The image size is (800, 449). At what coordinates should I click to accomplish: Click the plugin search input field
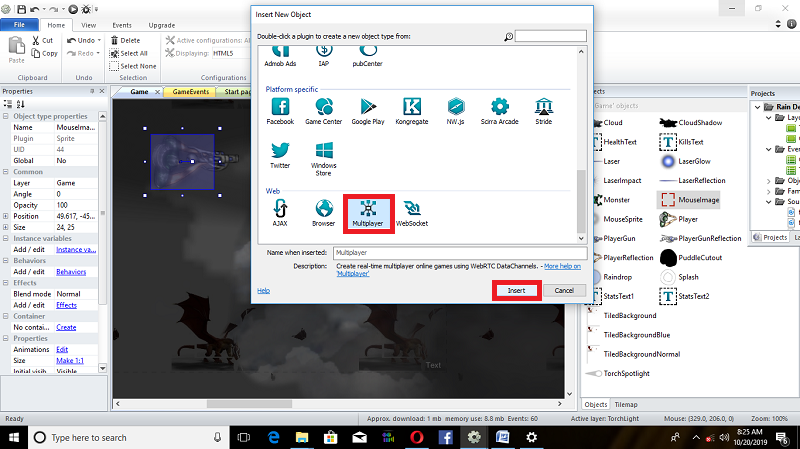551,36
